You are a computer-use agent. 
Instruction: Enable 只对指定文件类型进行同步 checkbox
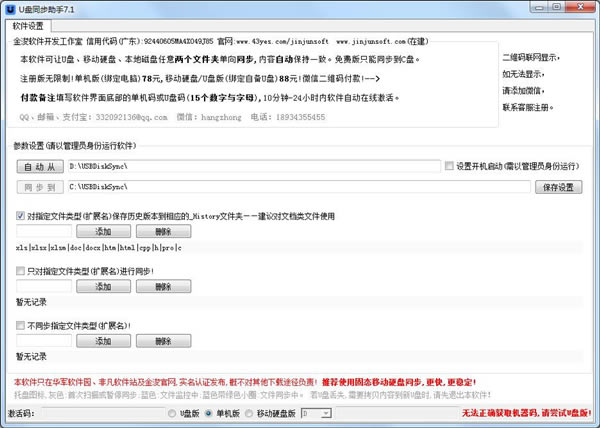[x=21, y=270]
